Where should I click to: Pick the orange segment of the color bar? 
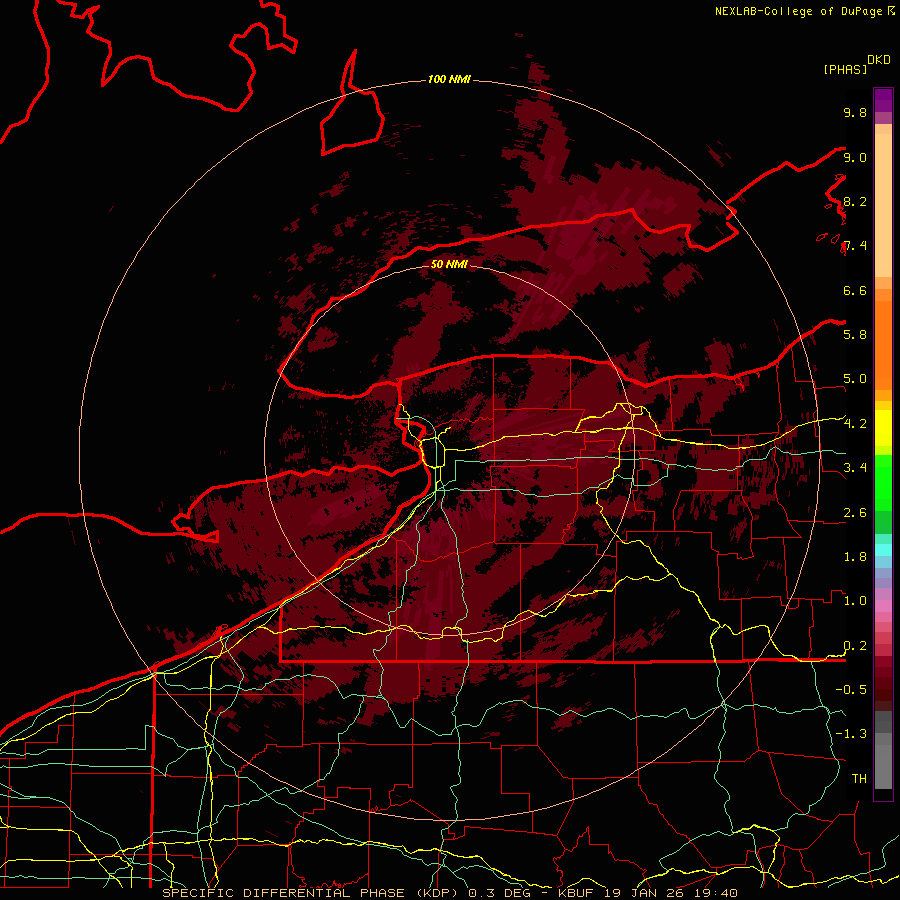tap(883, 344)
